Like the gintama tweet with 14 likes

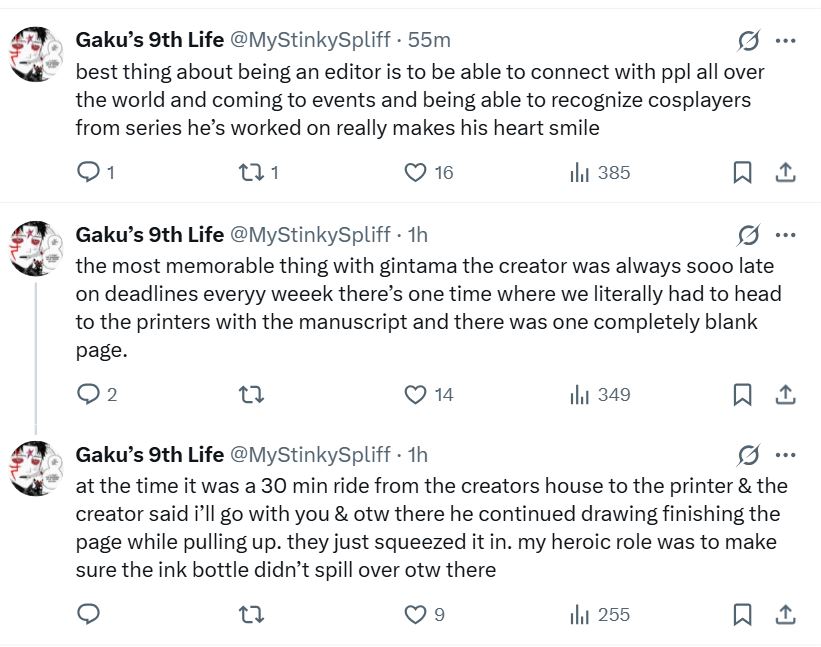tap(415, 395)
